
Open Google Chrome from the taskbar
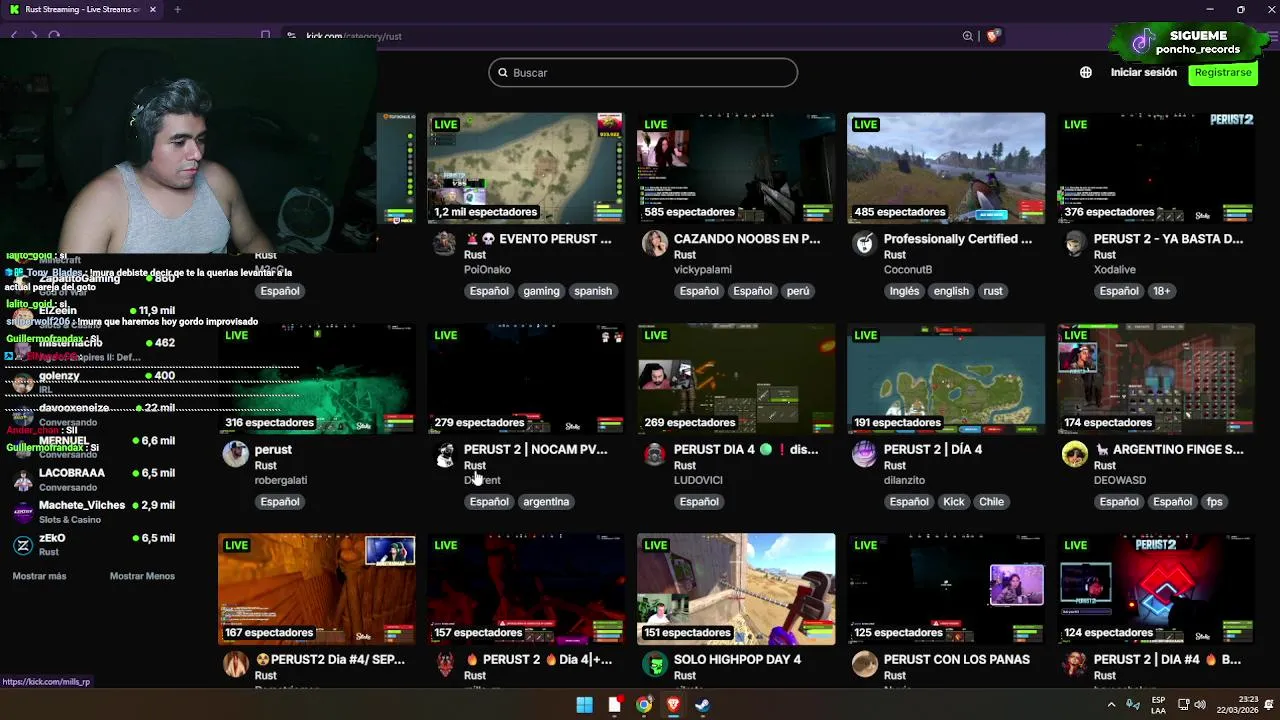[x=644, y=705]
